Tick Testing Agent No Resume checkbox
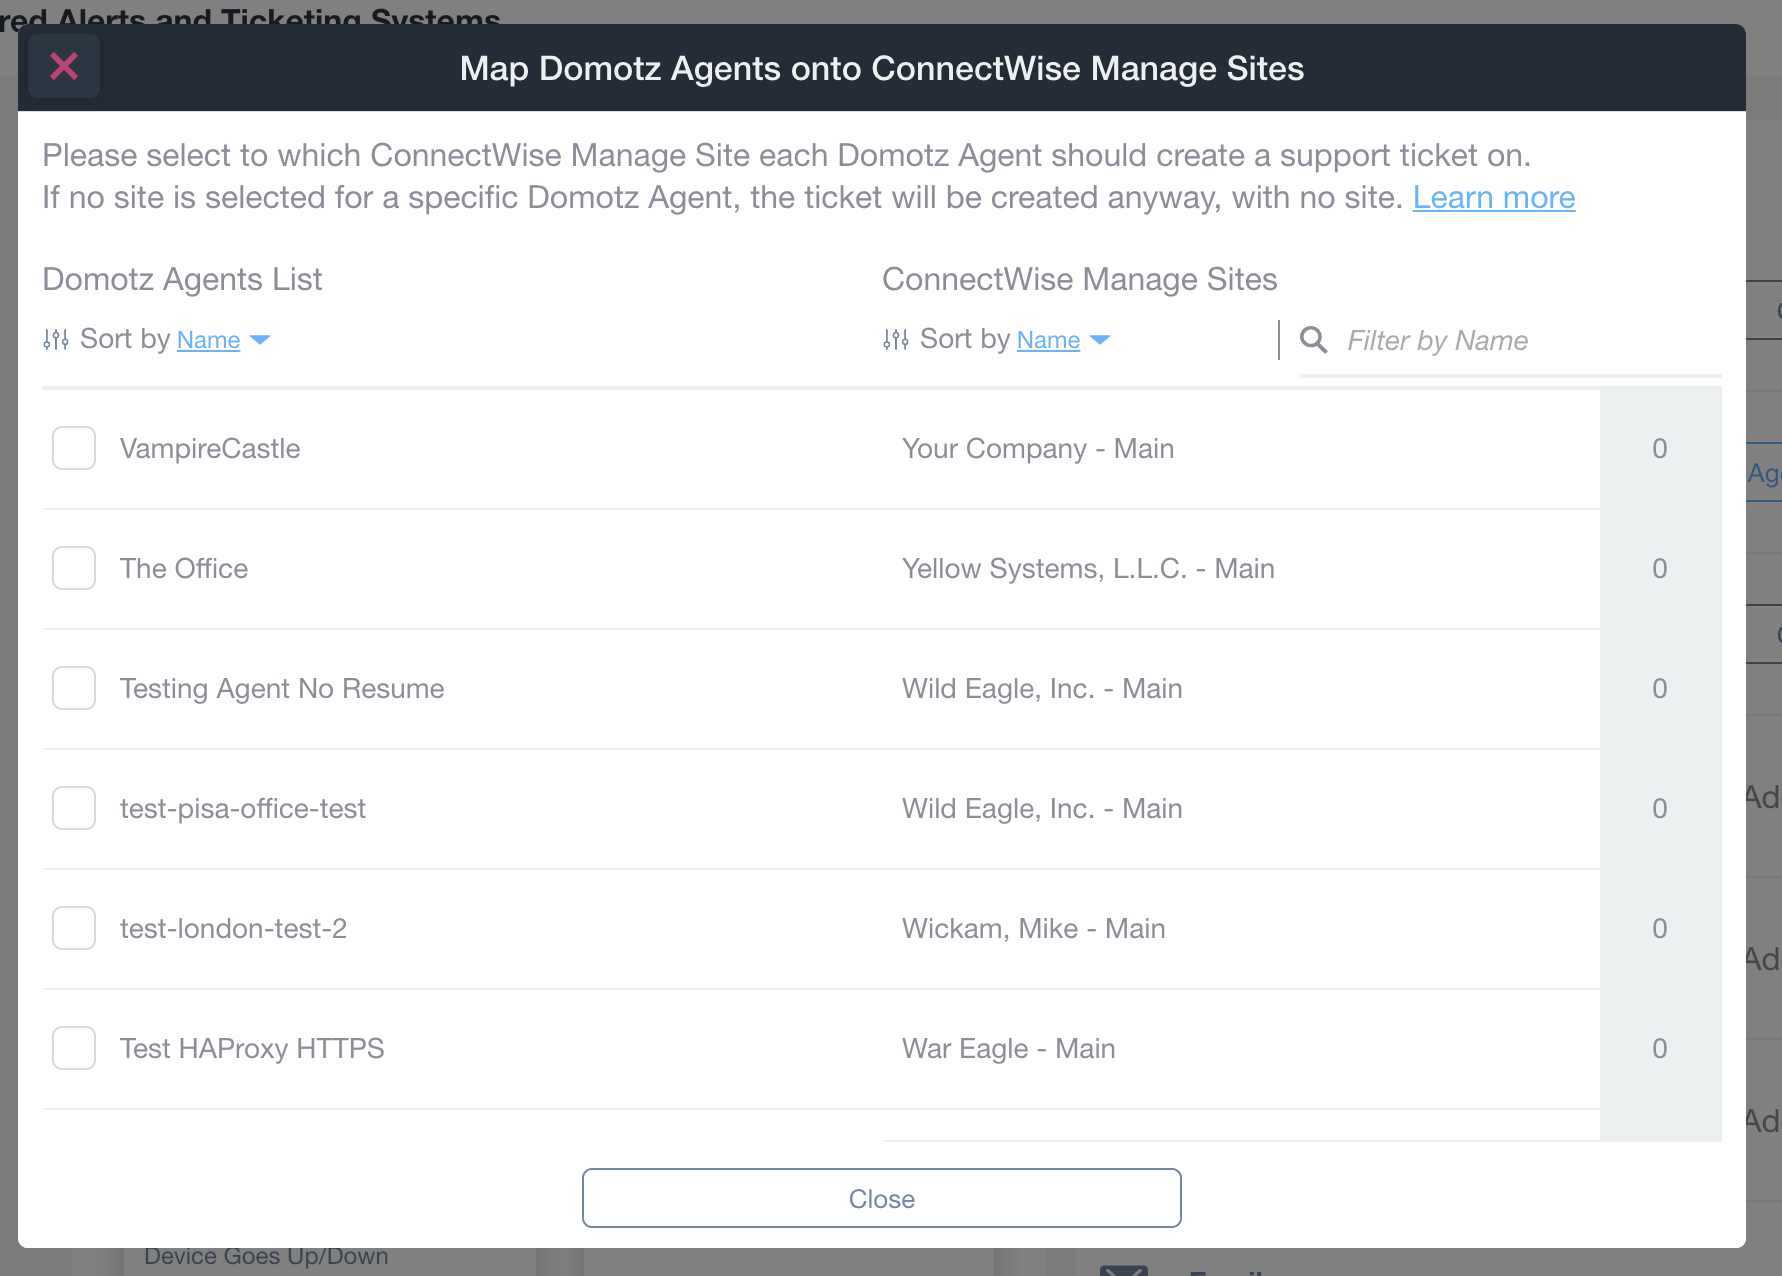Image resolution: width=1782 pixels, height=1276 pixels. tap(74, 688)
